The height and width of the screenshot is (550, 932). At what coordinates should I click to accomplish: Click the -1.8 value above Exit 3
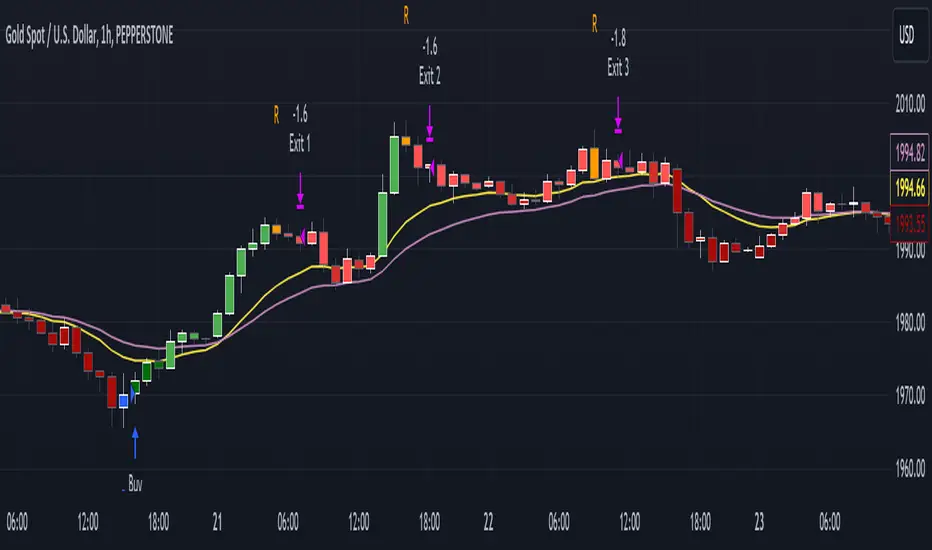(x=618, y=38)
